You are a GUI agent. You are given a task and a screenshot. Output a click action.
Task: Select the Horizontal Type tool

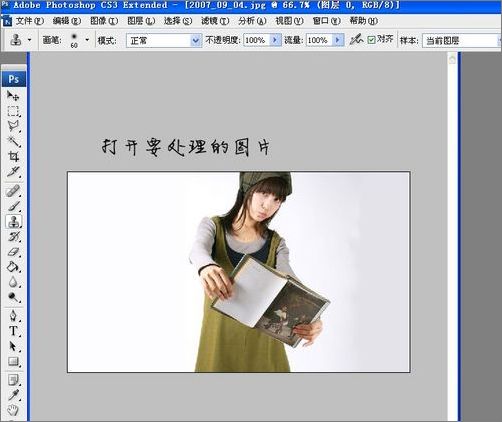(x=13, y=331)
